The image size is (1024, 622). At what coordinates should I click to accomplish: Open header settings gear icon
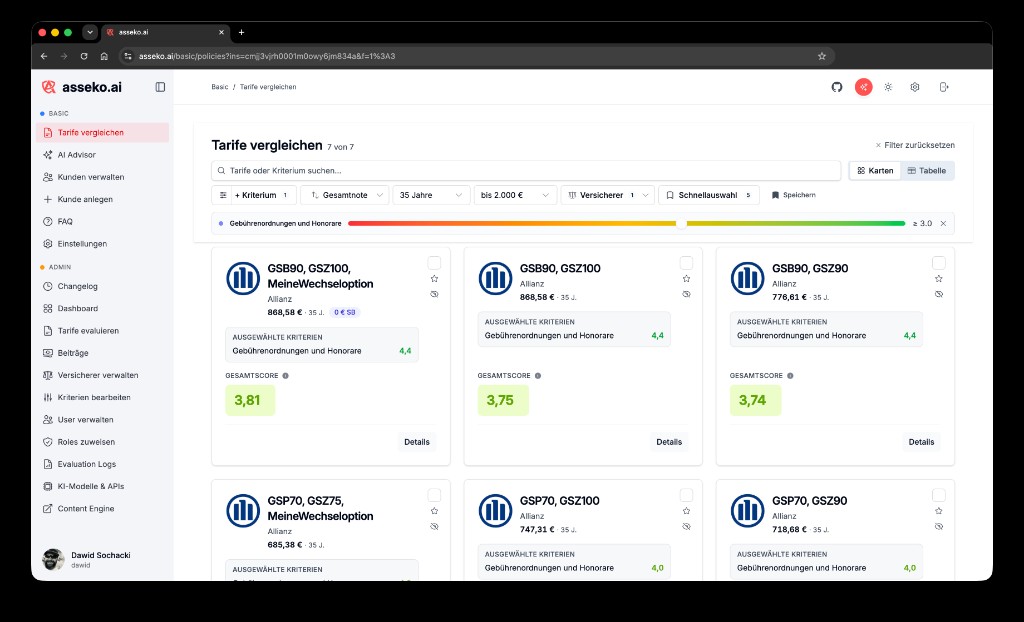click(915, 87)
